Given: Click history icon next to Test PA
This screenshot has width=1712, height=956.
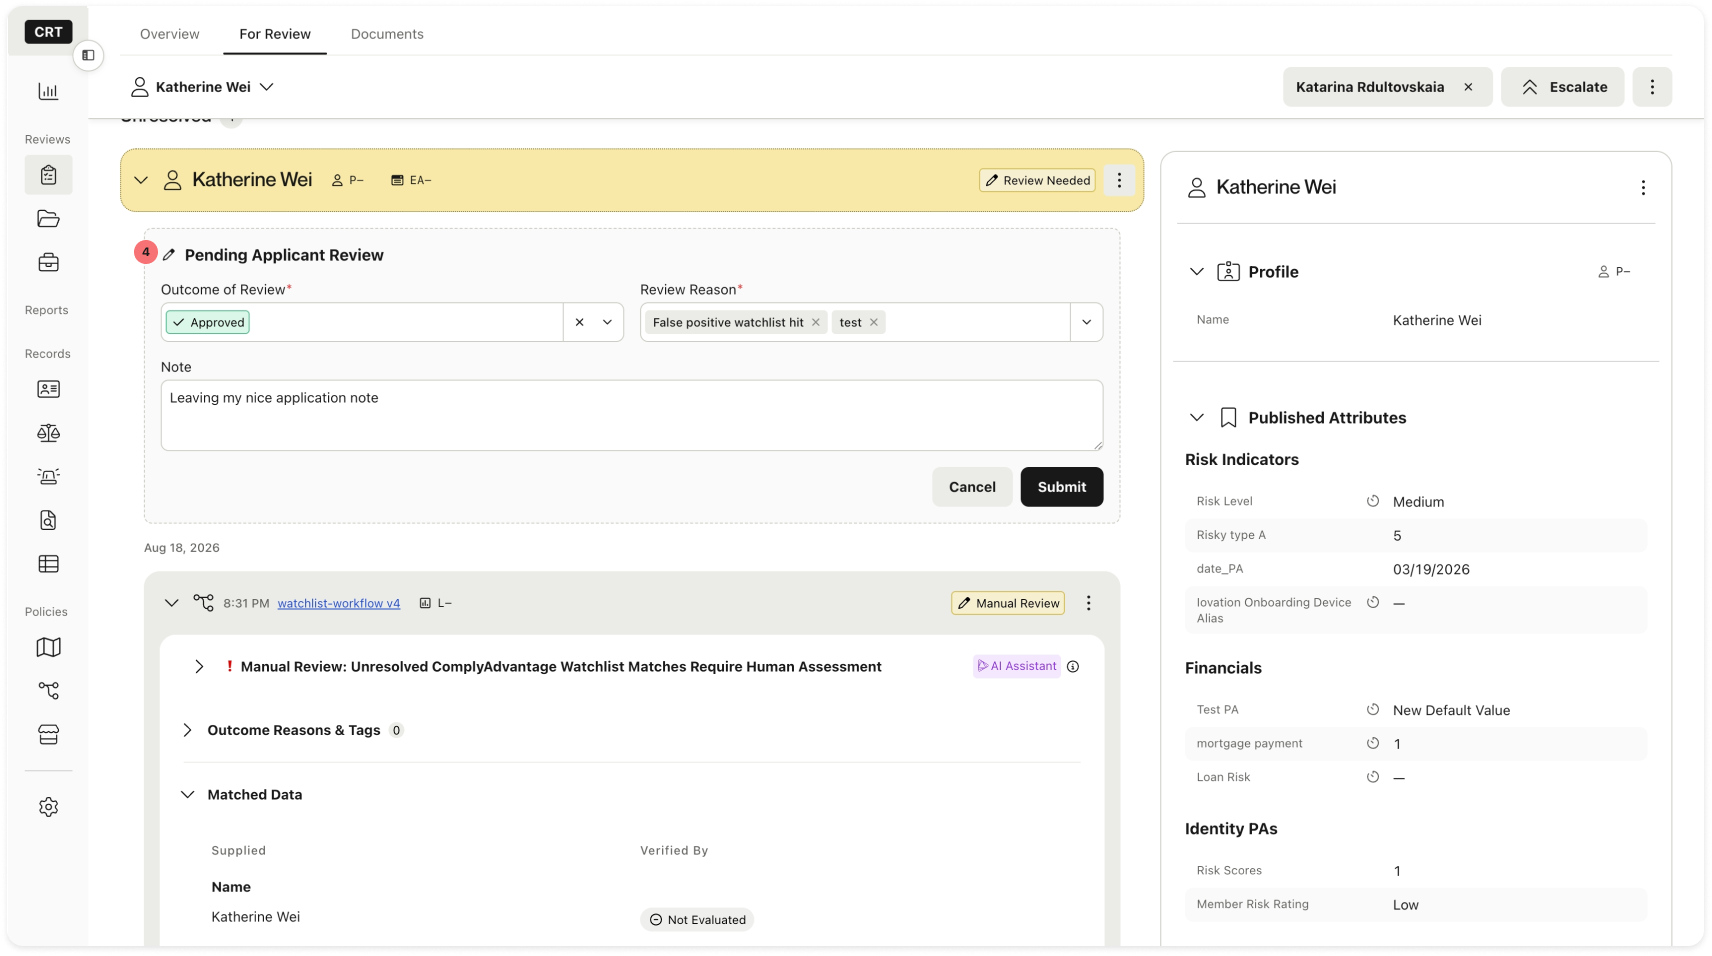Looking at the screenshot, I should click(x=1373, y=710).
